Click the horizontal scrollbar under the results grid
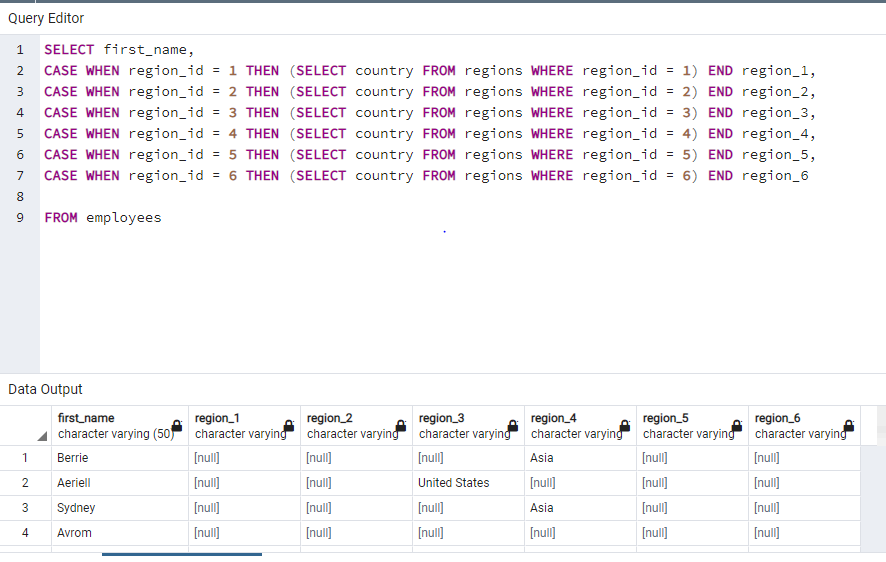This screenshot has height=562, width=886. coord(182,555)
